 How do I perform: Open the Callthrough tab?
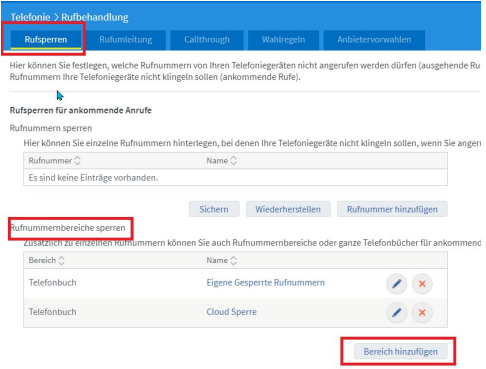207,40
